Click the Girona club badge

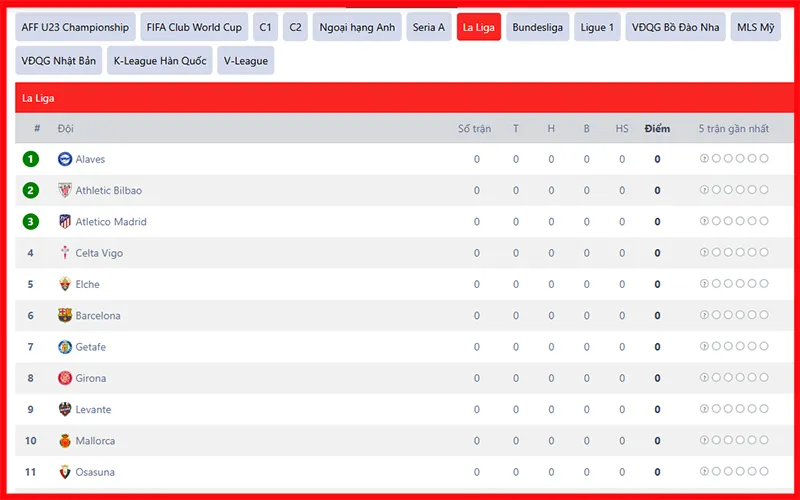(x=65, y=378)
